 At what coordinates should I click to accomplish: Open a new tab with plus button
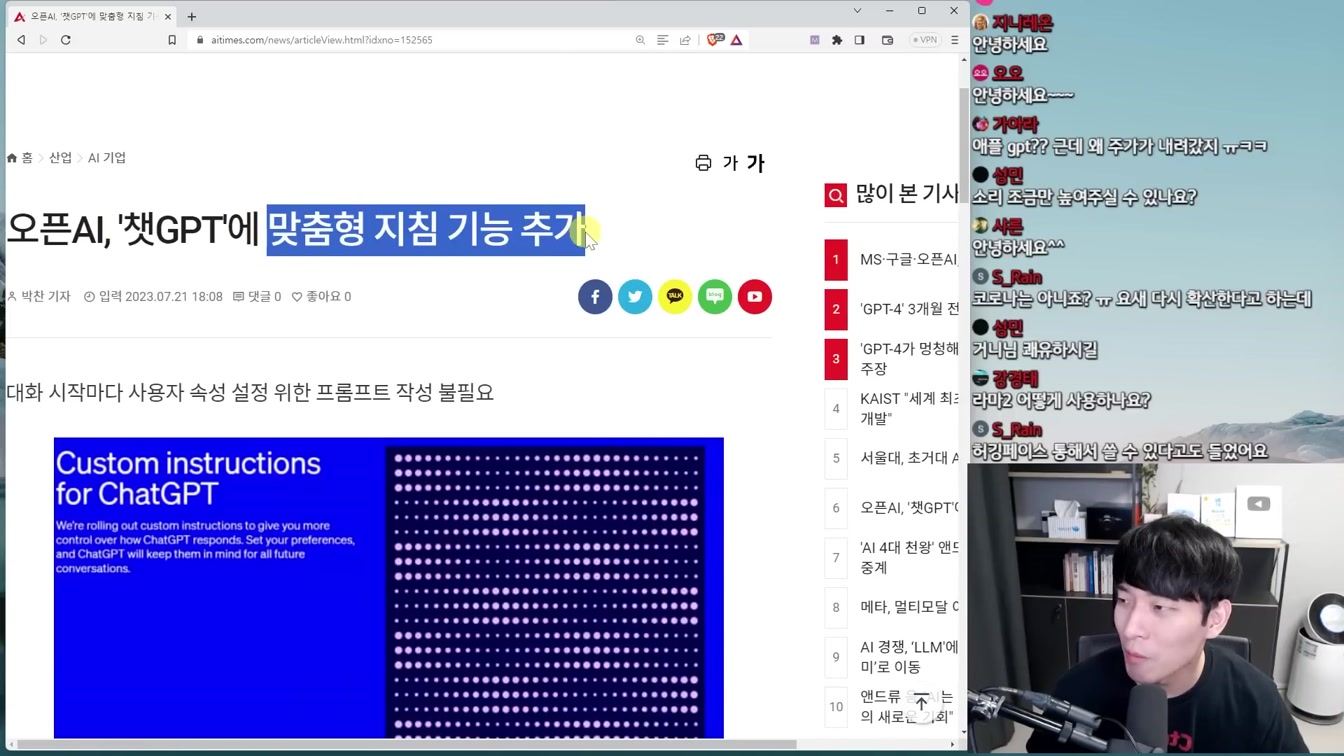click(192, 16)
